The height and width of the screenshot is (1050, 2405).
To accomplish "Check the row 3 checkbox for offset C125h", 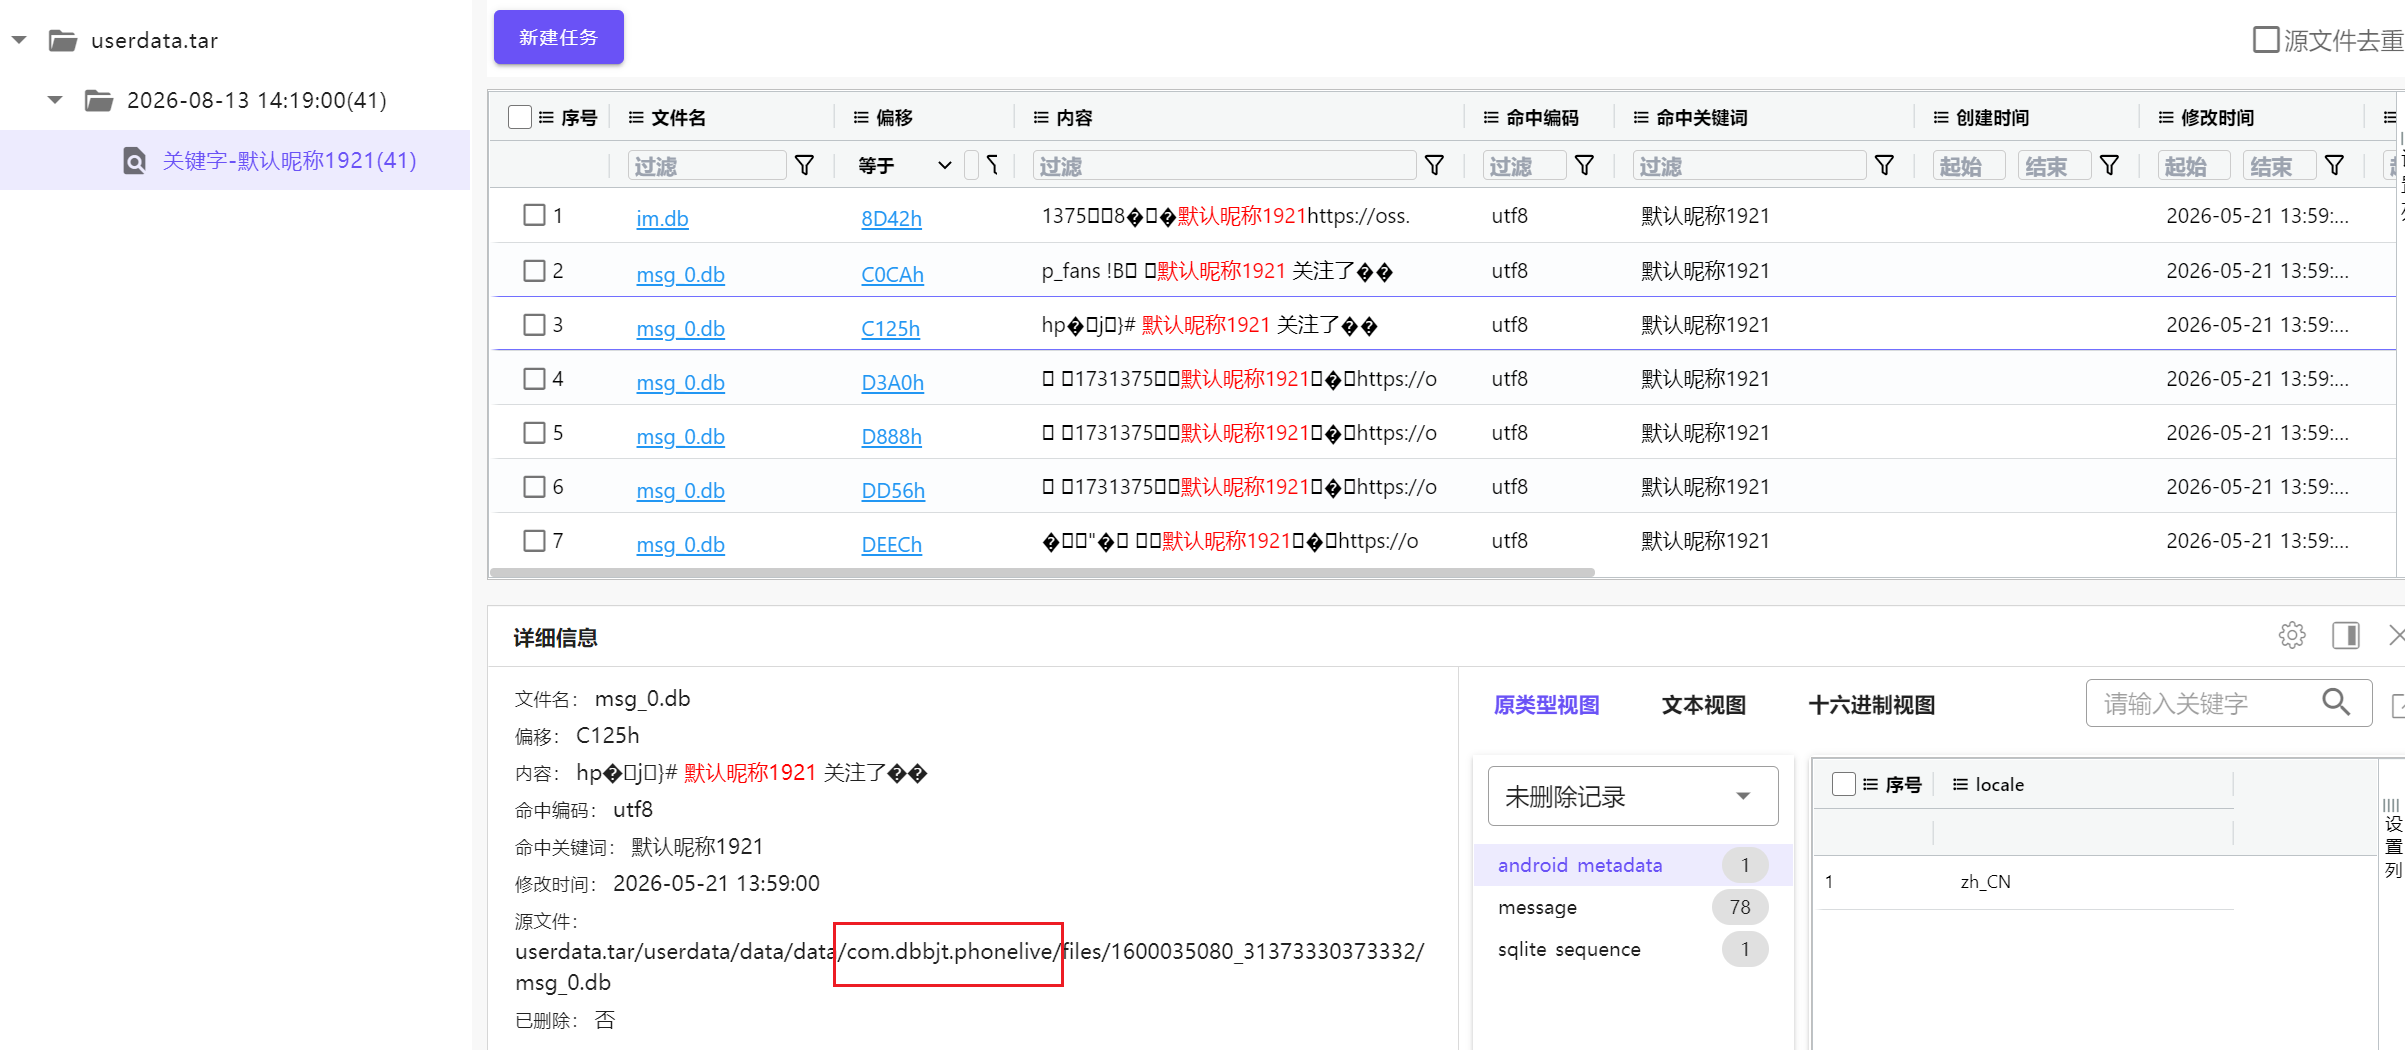I will pyautogui.click(x=535, y=324).
